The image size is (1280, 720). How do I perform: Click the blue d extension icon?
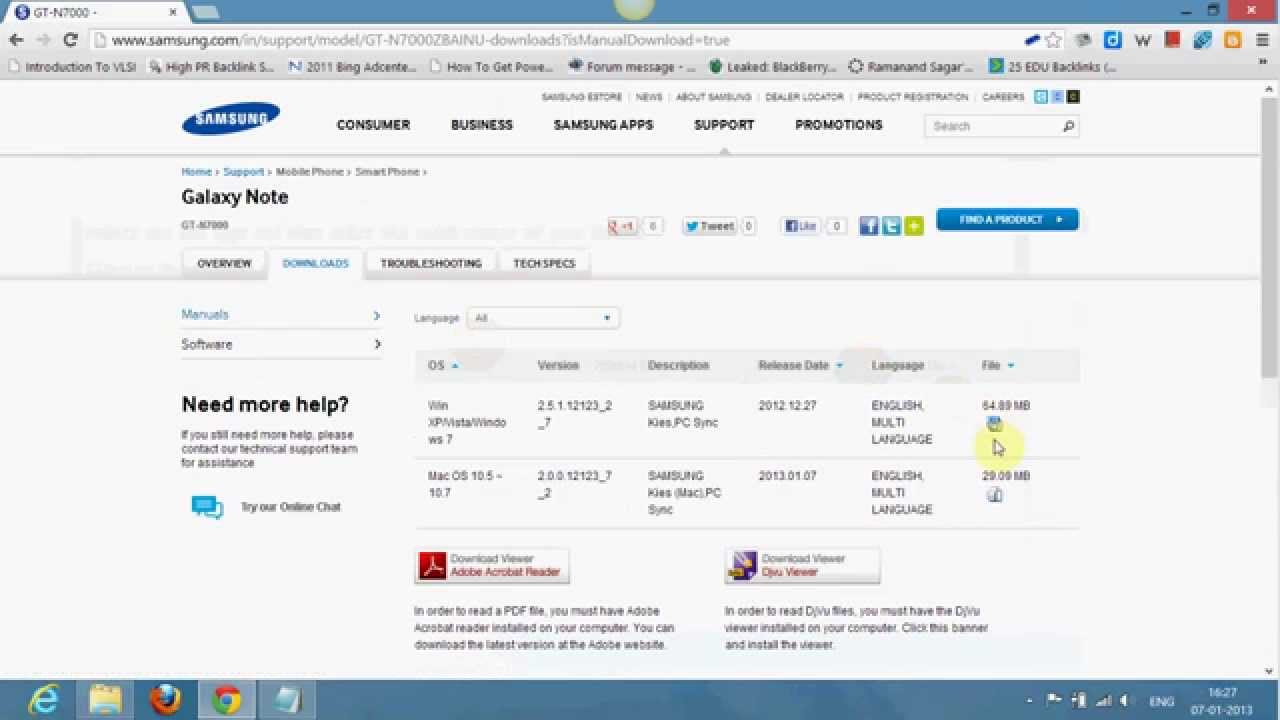tap(1113, 40)
